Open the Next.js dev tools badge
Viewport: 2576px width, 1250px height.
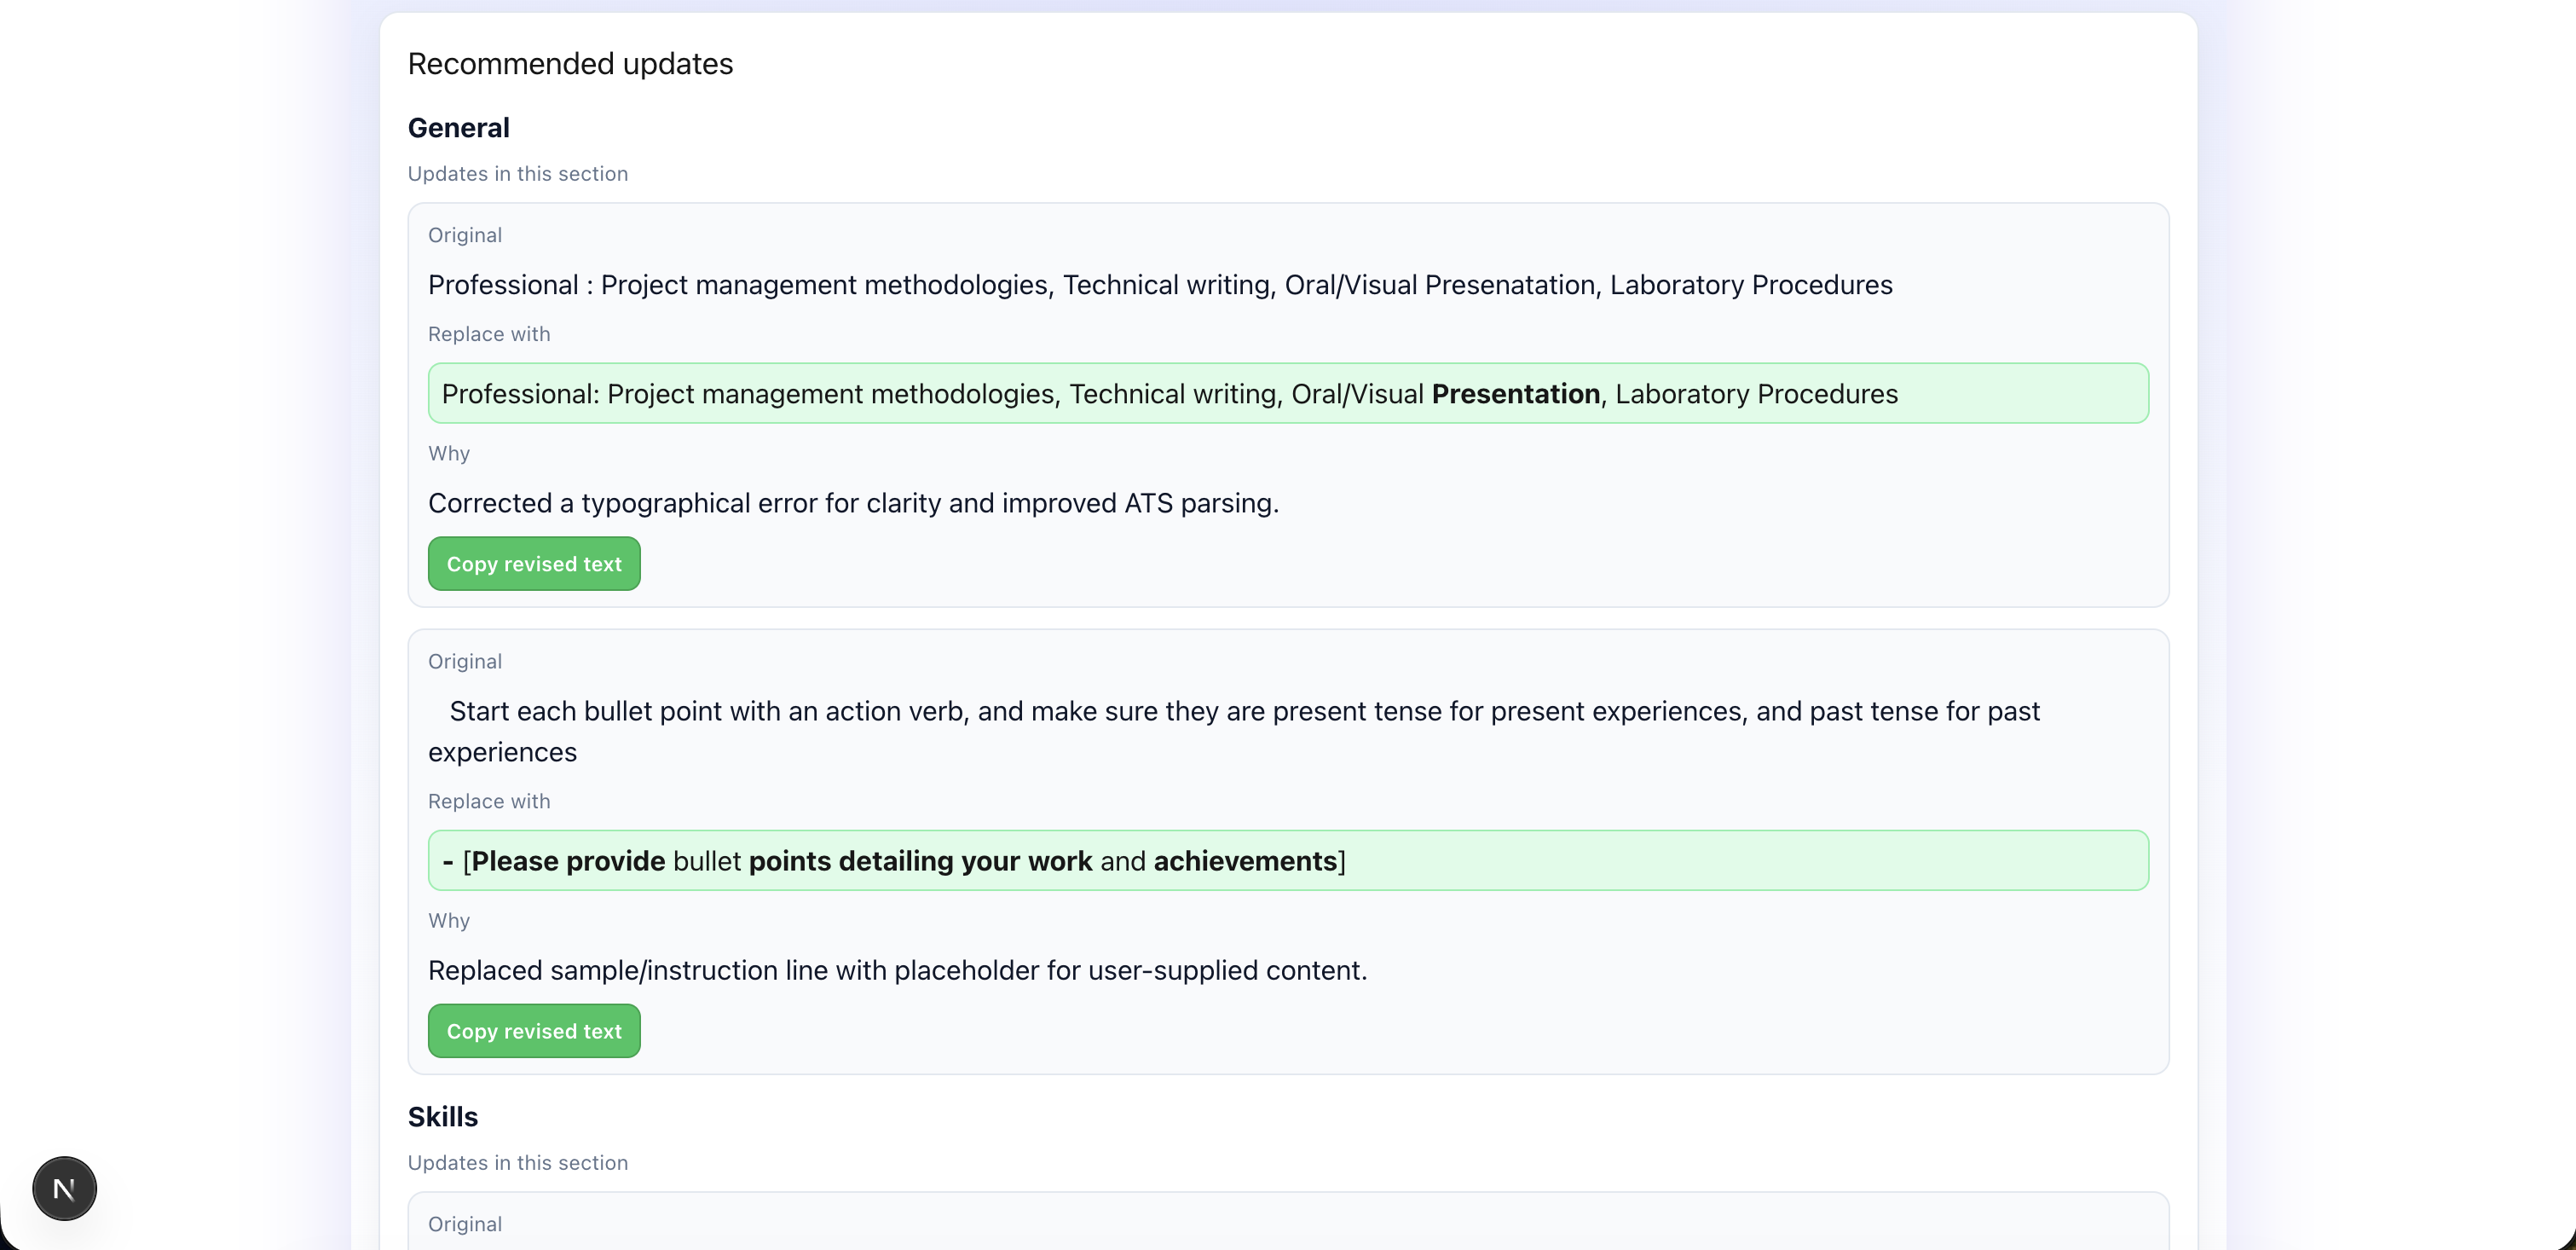[64, 1188]
